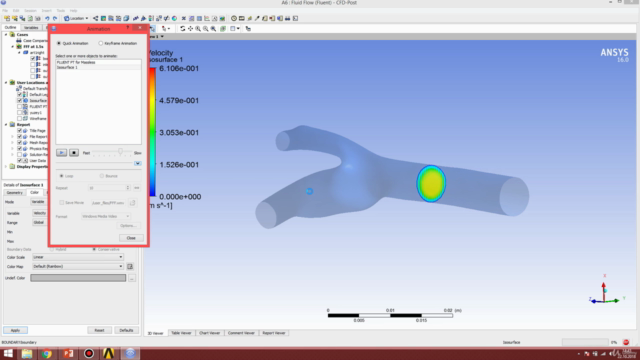640x360 pixels.
Task: Select Quick Animation radio button
Action: 59,43
